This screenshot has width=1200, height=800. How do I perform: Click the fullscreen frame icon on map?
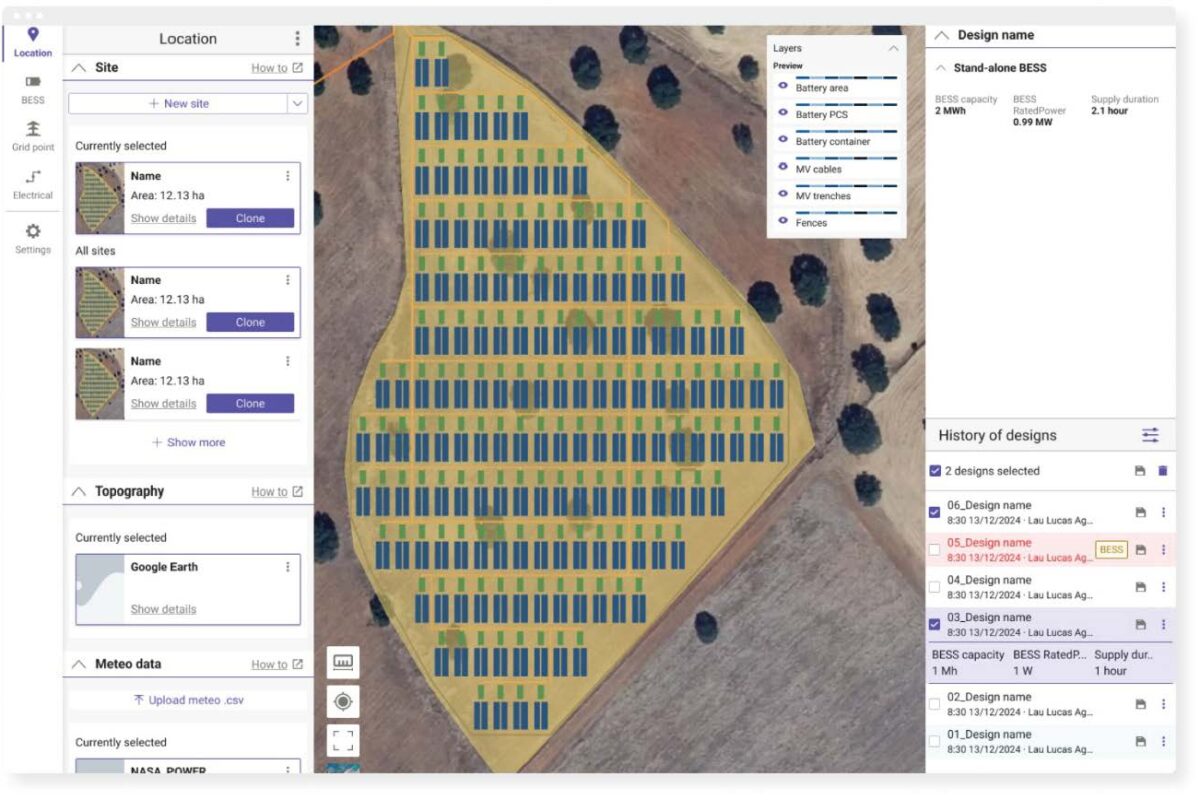[x=343, y=740]
